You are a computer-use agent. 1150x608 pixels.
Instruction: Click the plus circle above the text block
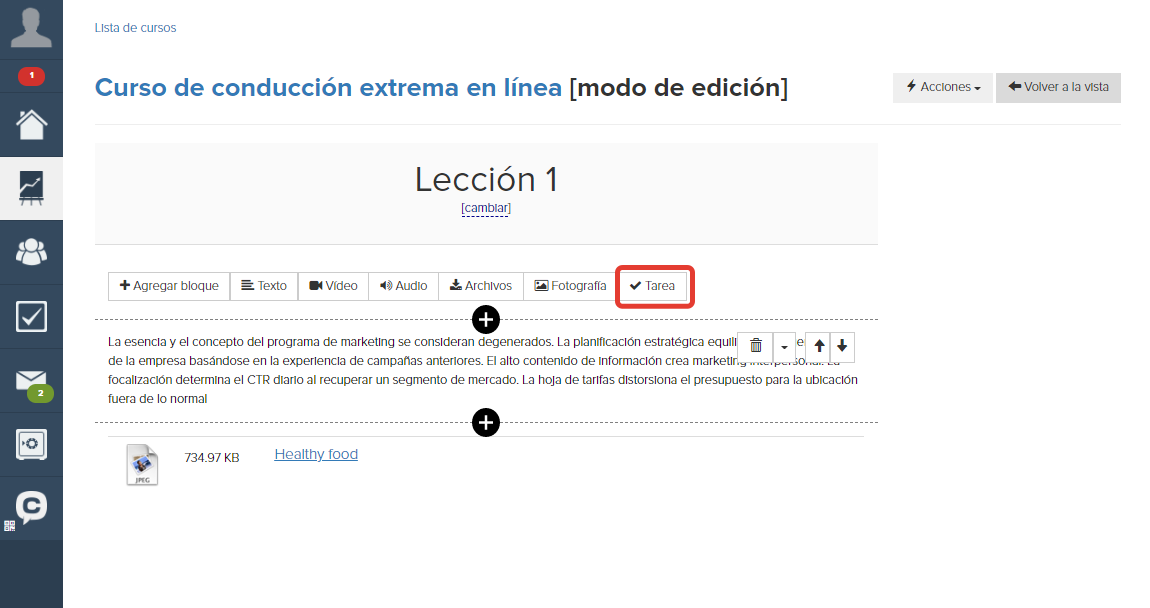(486, 320)
